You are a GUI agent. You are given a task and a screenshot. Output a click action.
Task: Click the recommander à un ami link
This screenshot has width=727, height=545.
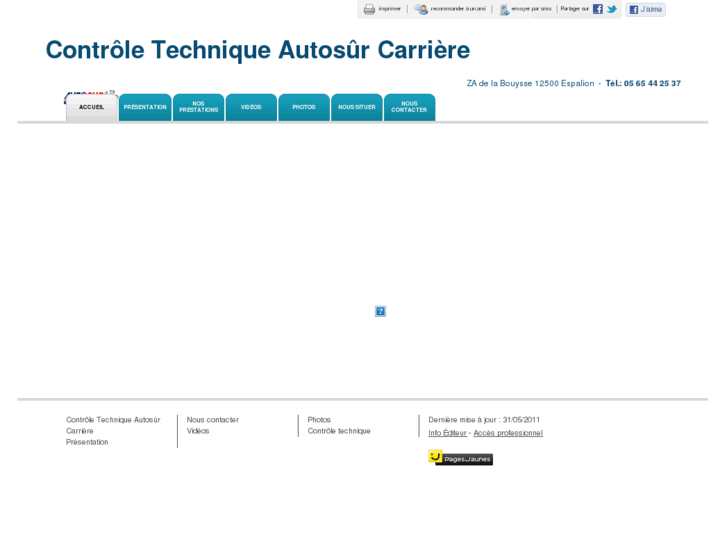458,9
